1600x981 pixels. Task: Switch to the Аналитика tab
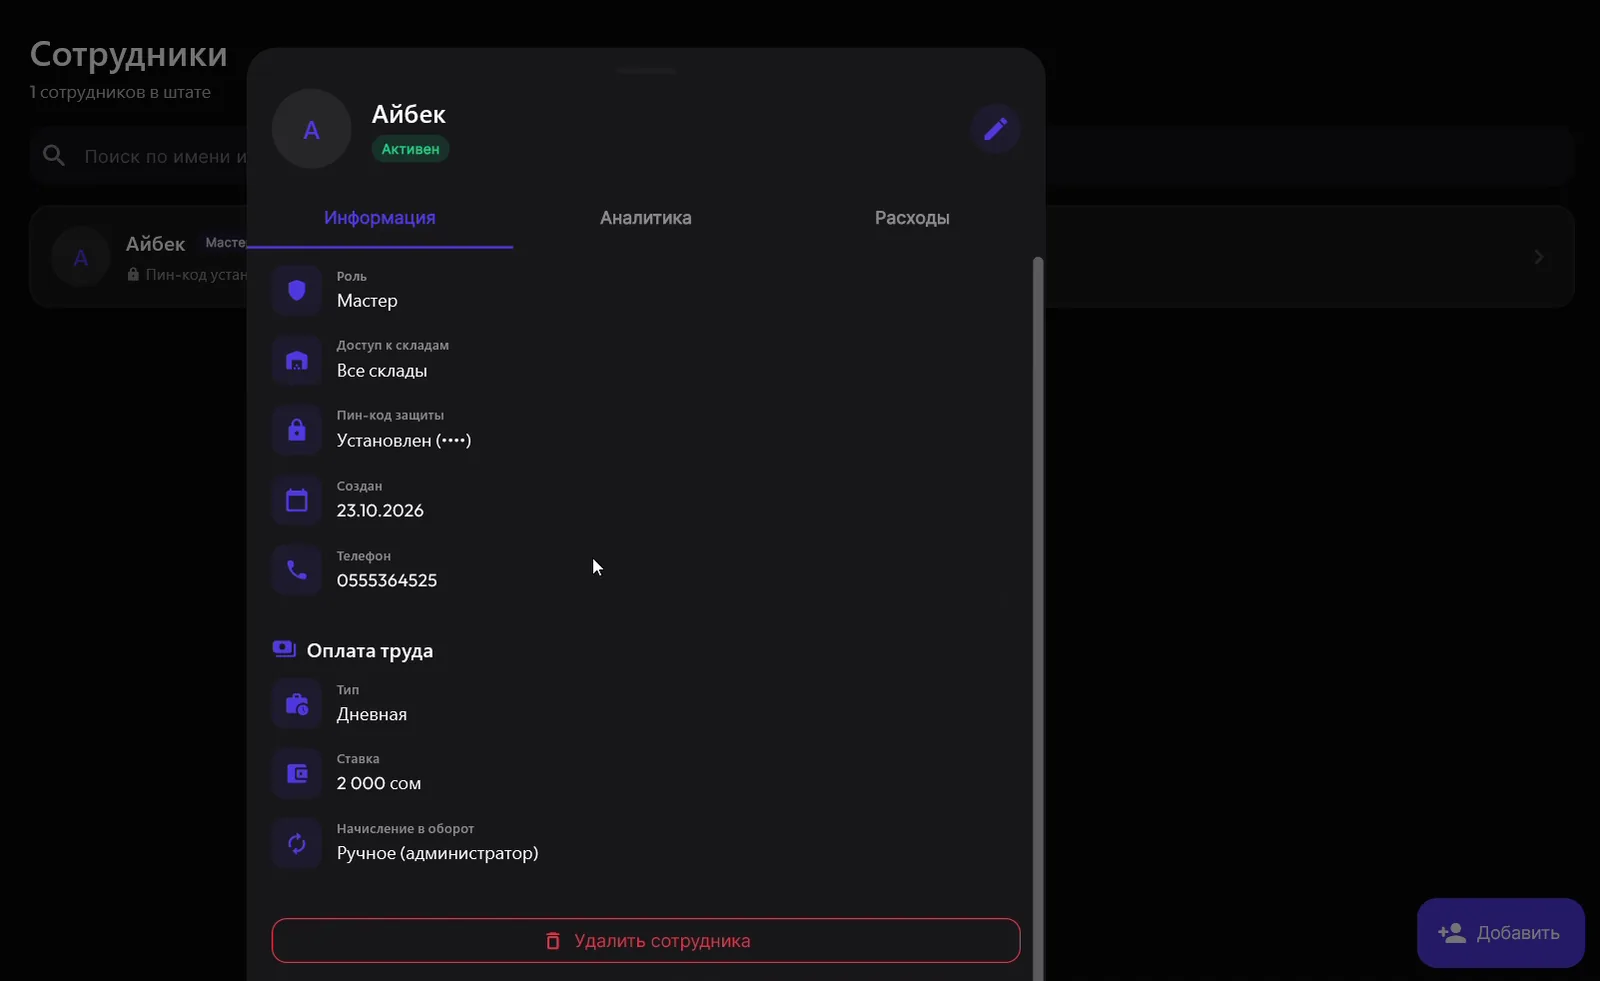click(x=646, y=218)
